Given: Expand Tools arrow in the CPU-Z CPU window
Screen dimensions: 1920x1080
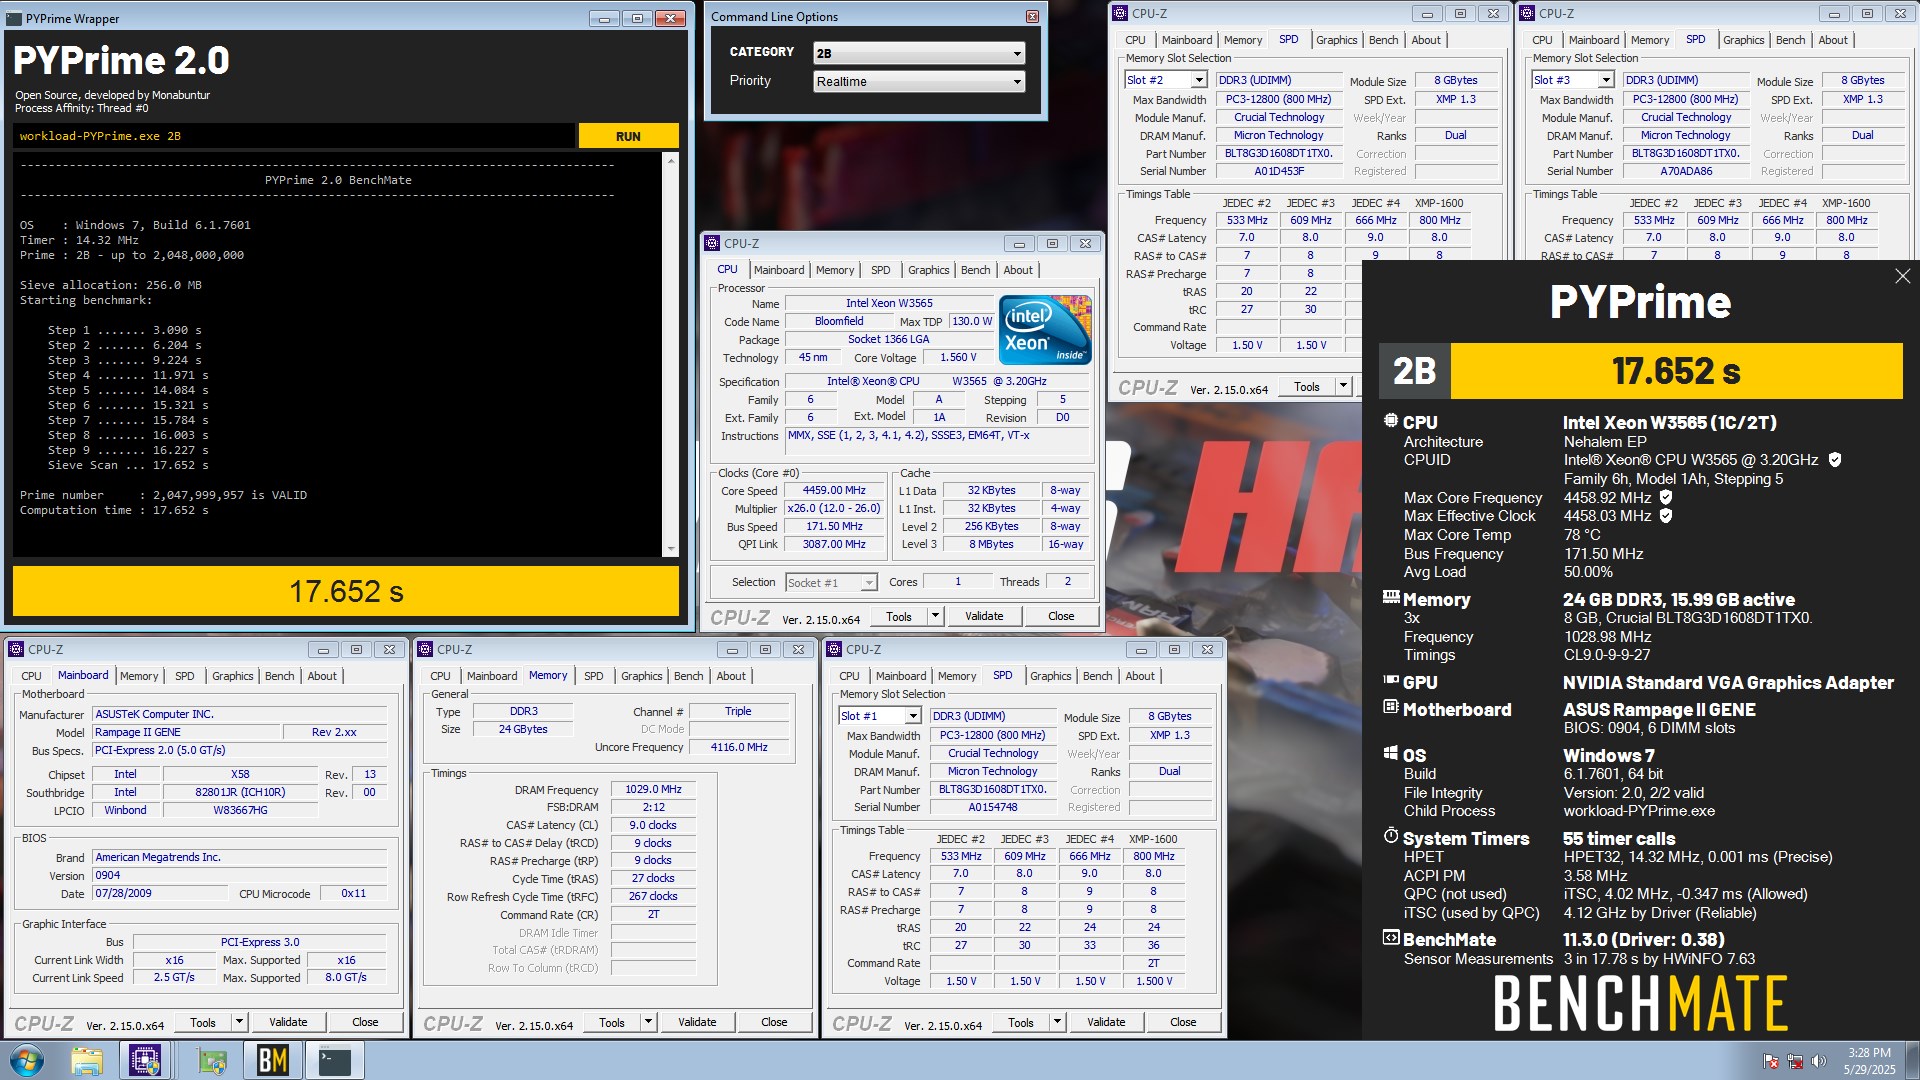Looking at the screenshot, I should [x=935, y=616].
